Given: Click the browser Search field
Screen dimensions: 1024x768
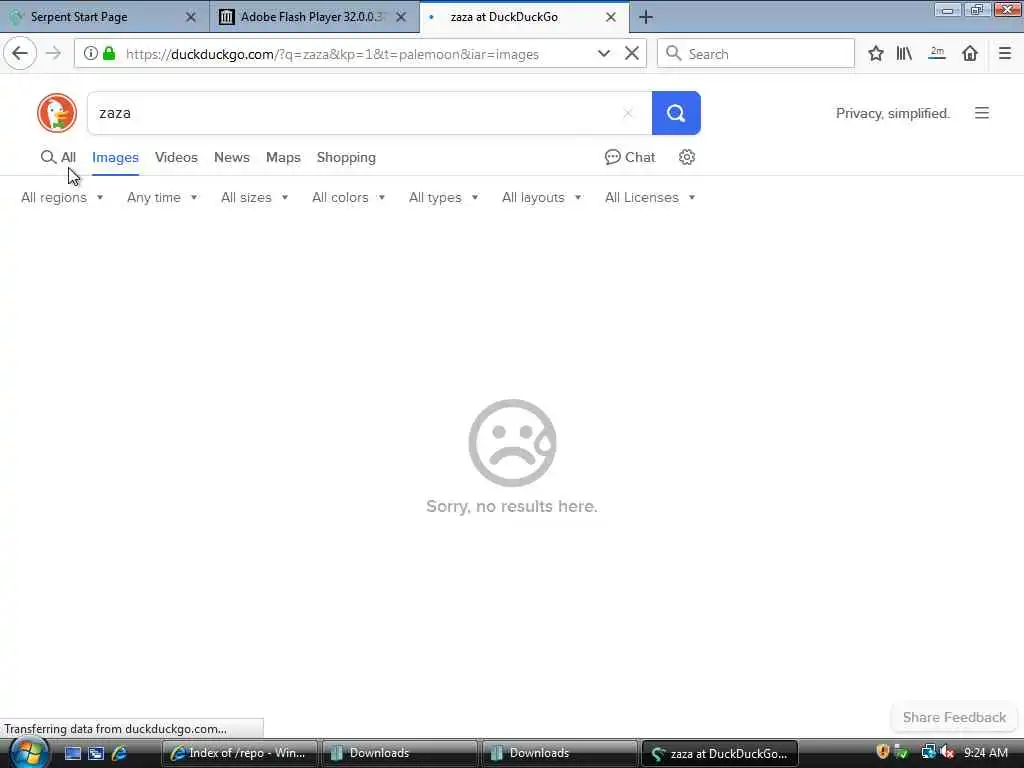Looking at the screenshot, I should click(x=756, y=54).
